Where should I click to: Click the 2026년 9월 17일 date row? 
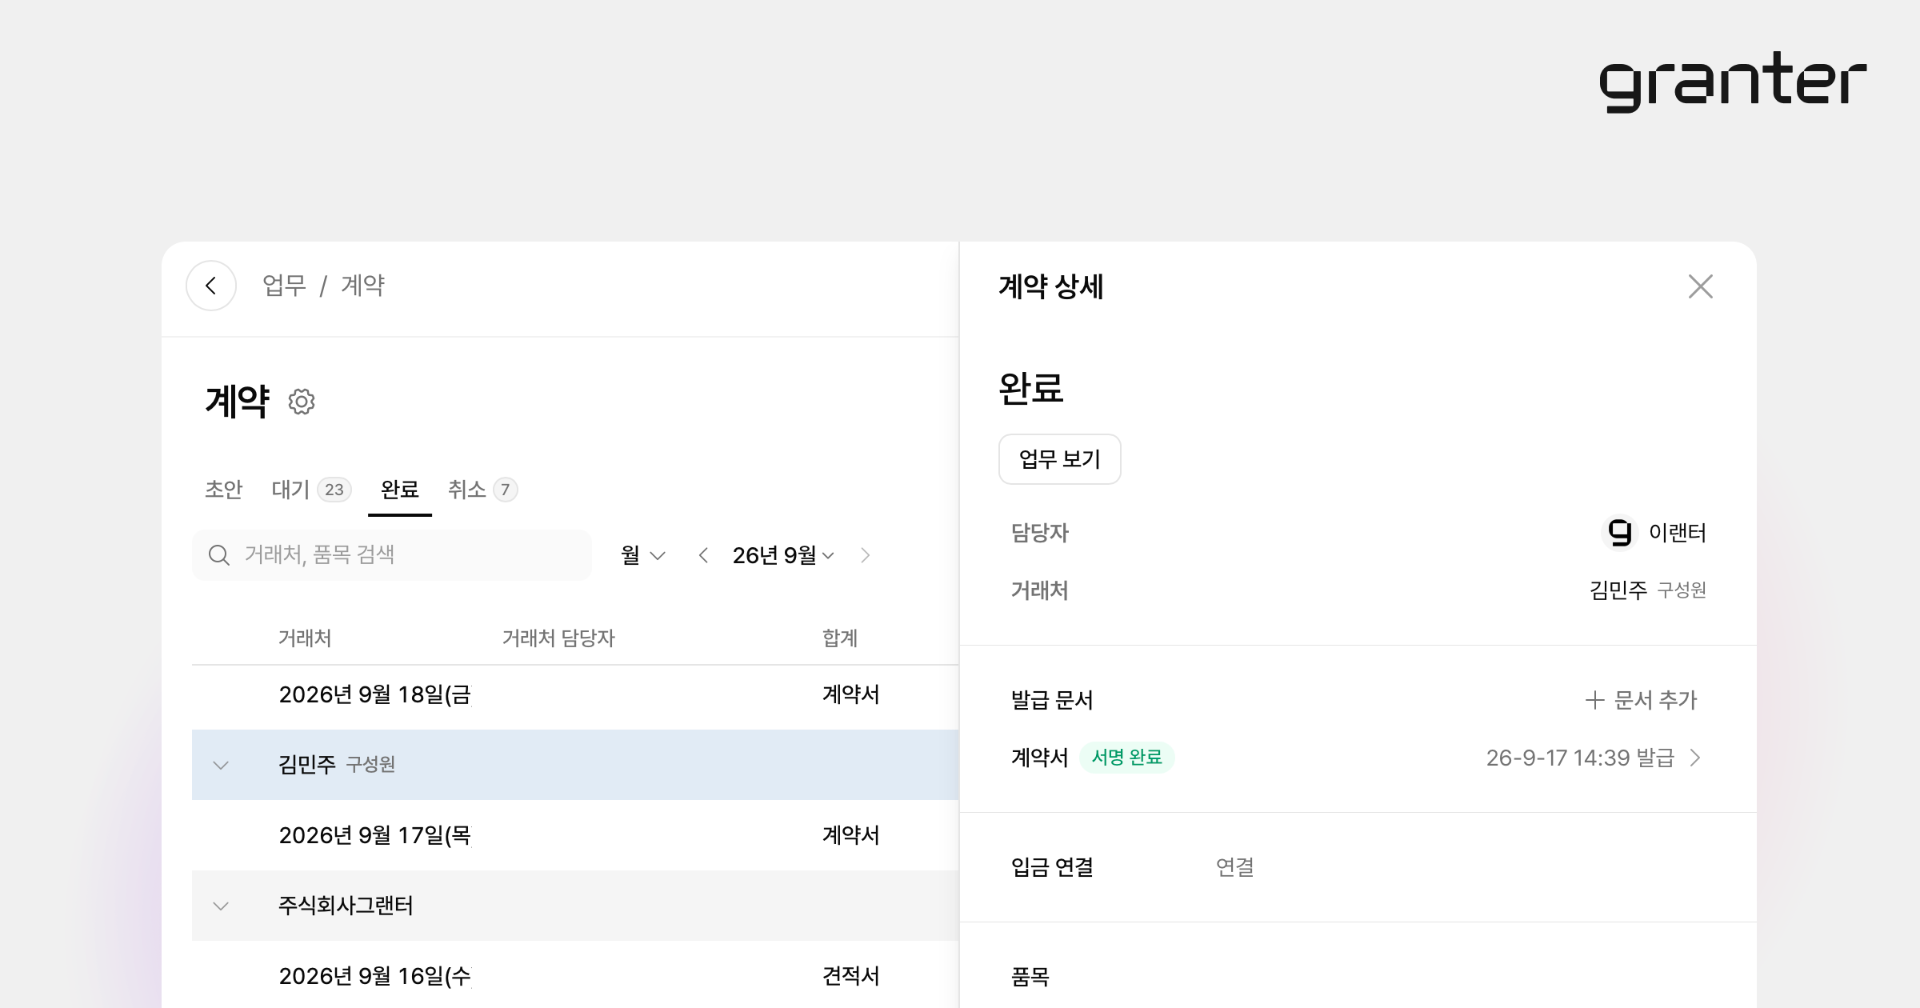click(374, 836)
